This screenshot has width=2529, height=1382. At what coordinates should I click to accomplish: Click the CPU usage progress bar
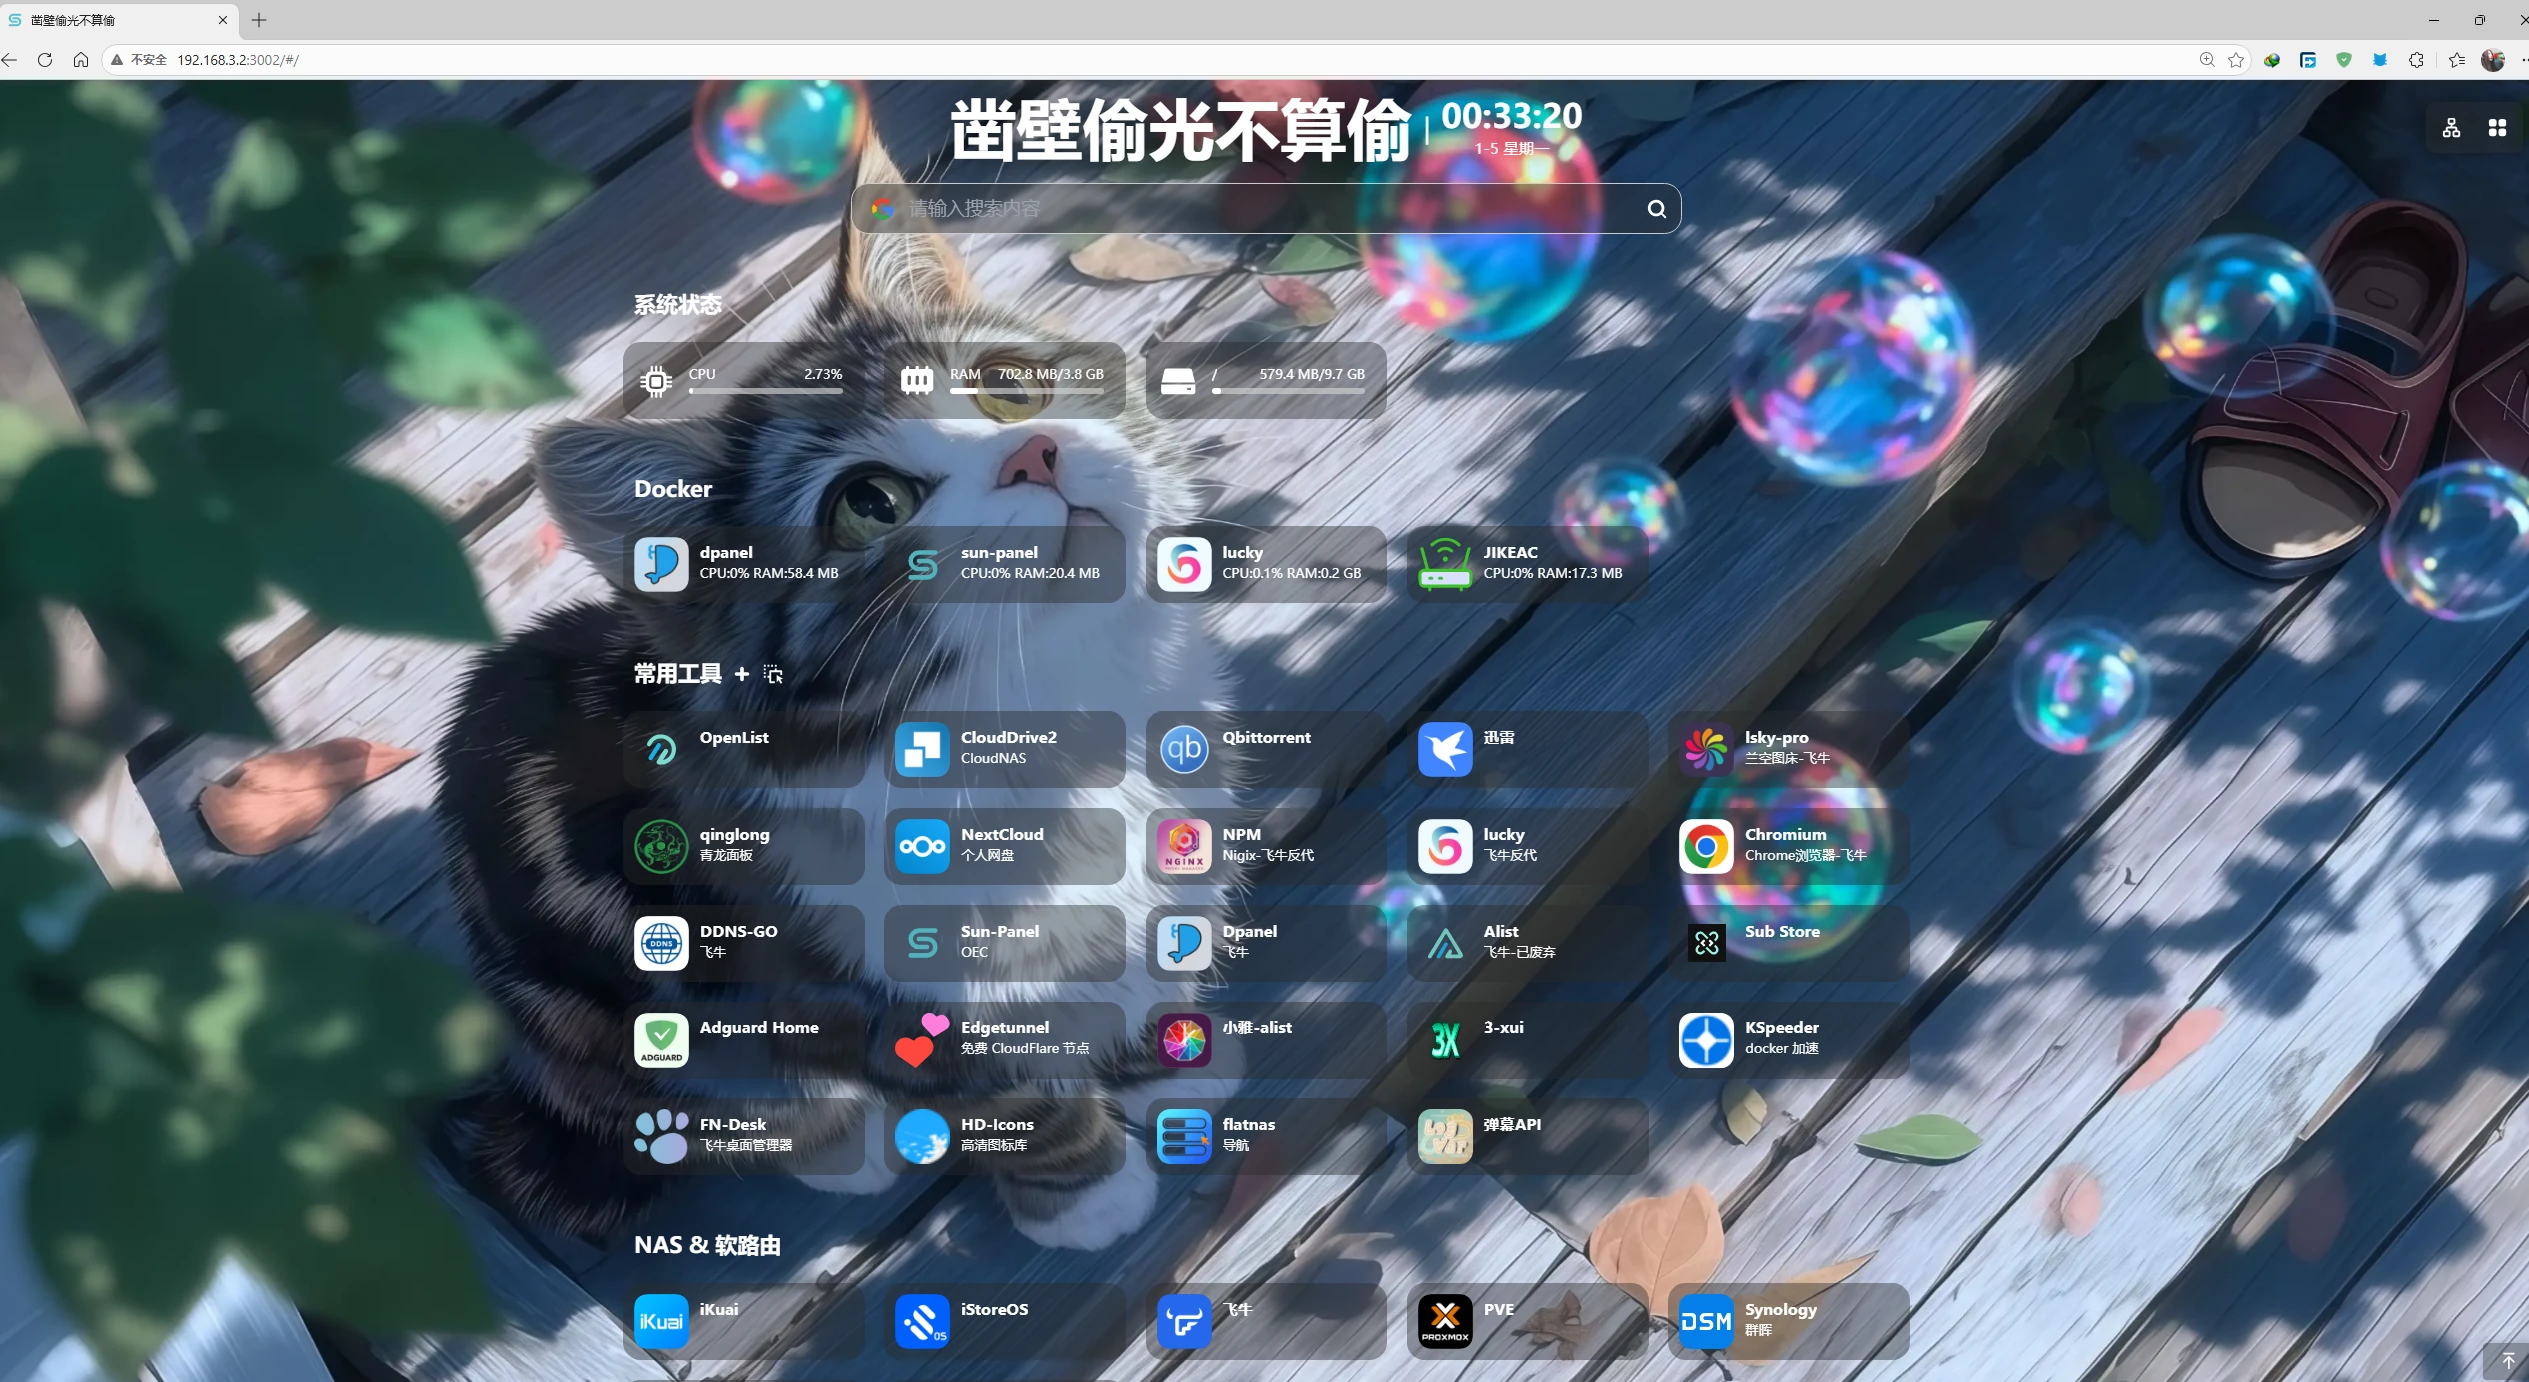coord(765,391)
